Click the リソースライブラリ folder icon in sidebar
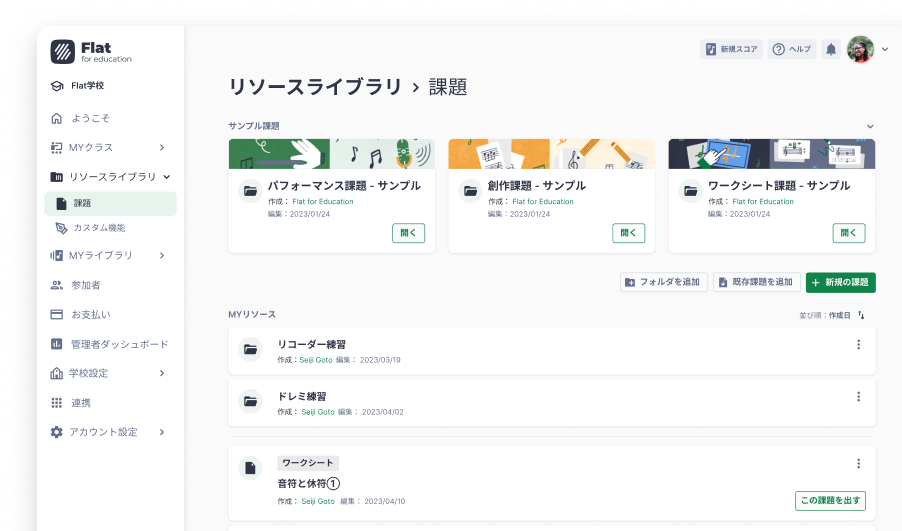Viewport: 902px width, 531px height. click(x=56, y=177)
